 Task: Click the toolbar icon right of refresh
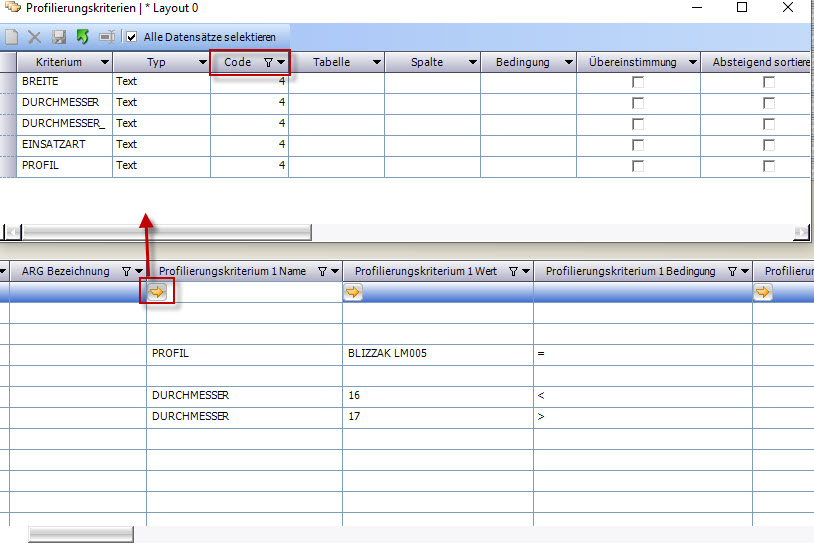107,37
